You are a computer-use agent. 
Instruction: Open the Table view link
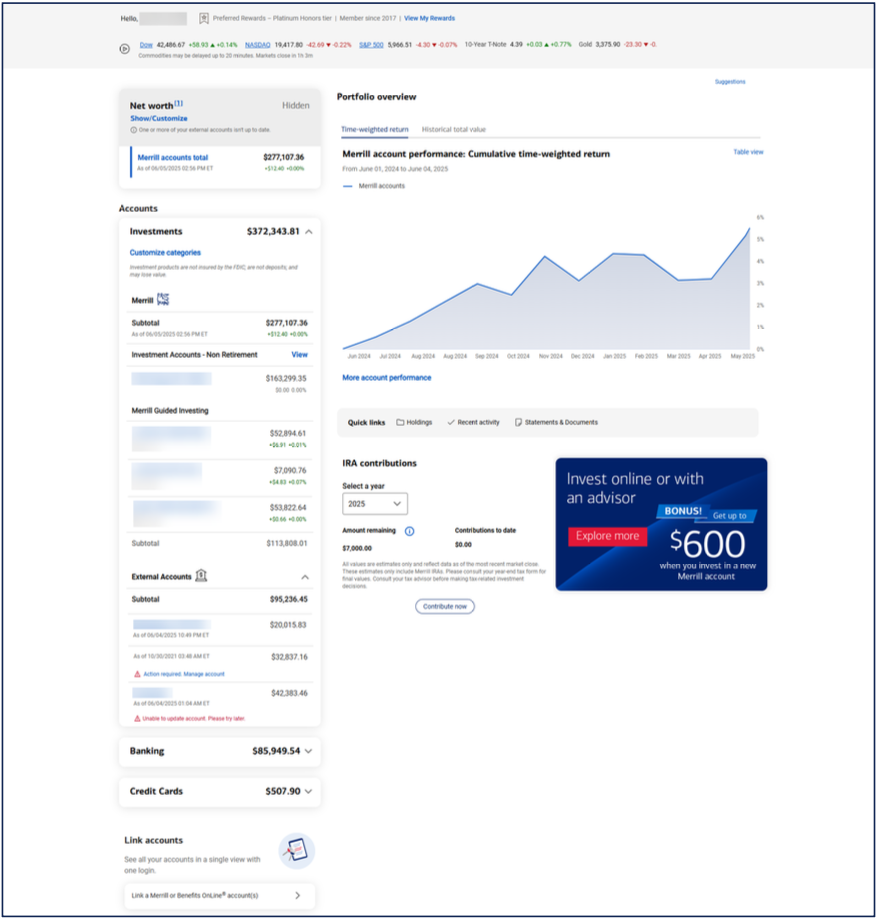pyautogui.click(x=748, y=152)
